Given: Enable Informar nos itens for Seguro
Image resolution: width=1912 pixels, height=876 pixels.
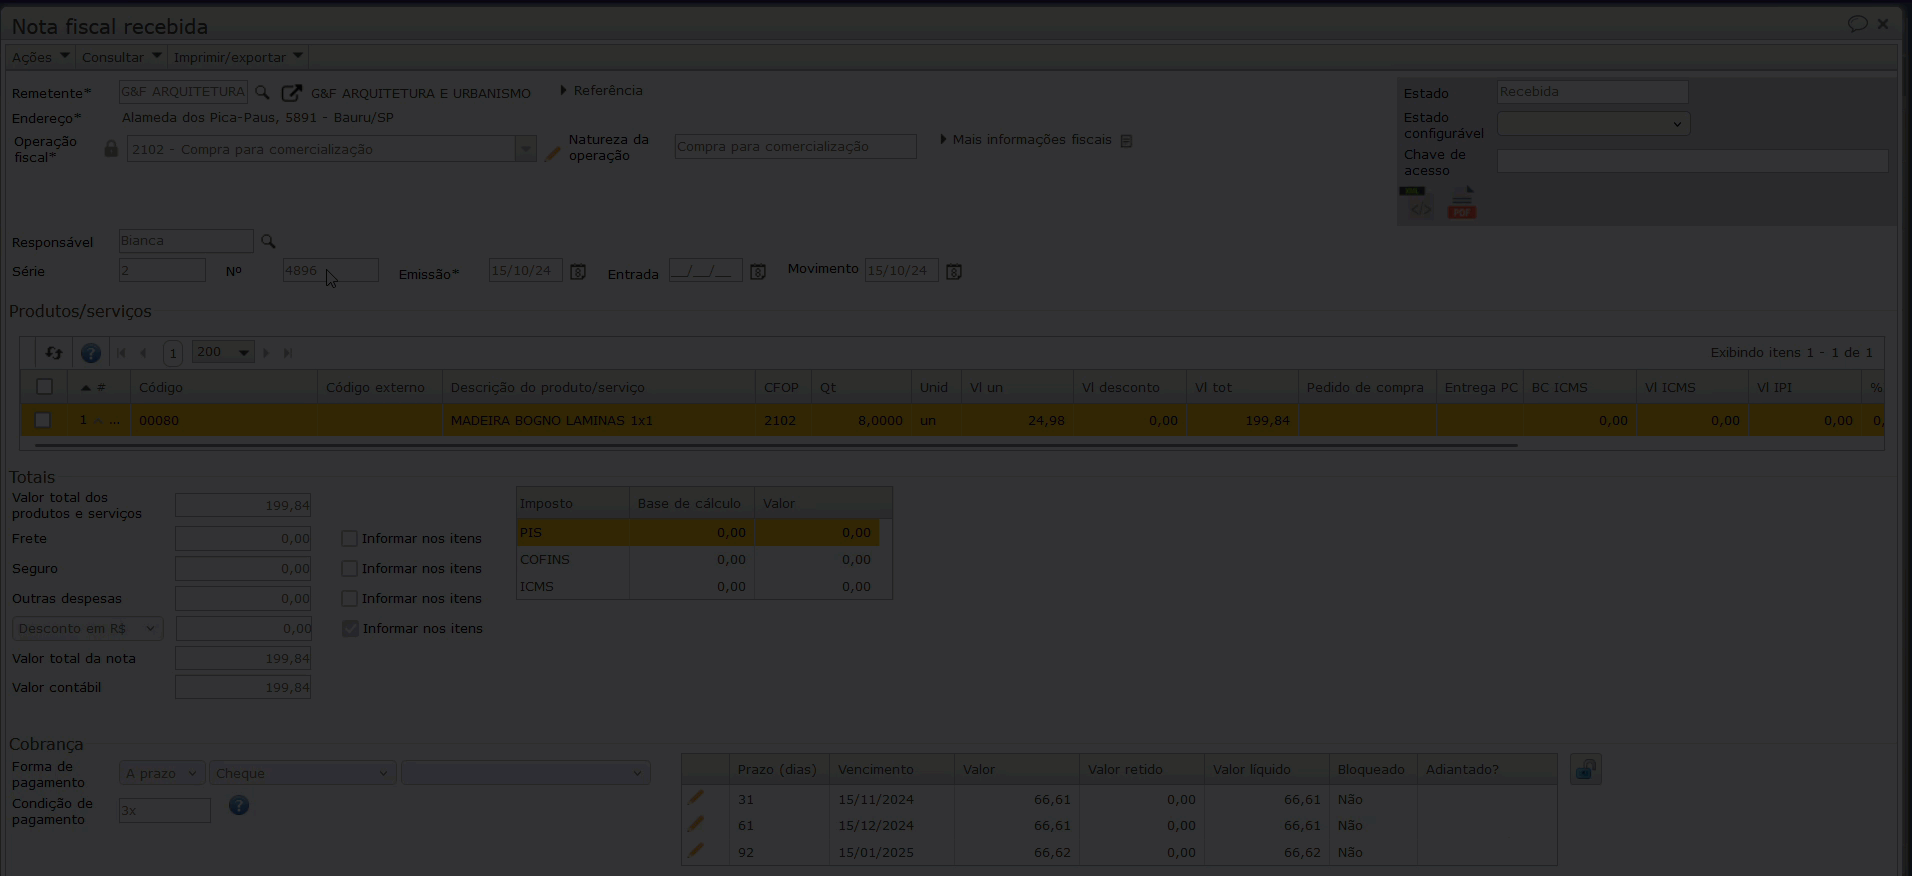Looking at the screenshot, I should pyautogui.click(x=349, y=569).
